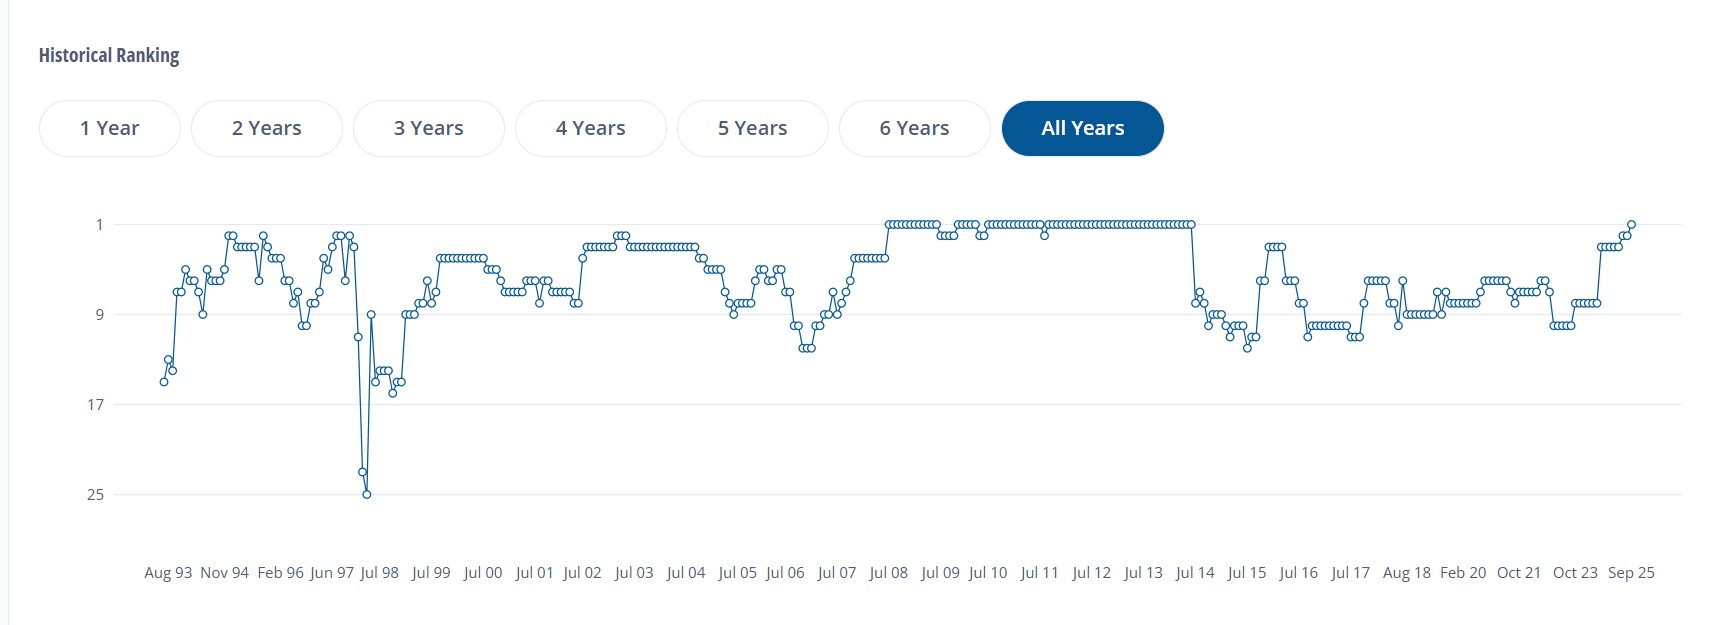Click the lowest data point at rank 25

[x=367, y=494]
